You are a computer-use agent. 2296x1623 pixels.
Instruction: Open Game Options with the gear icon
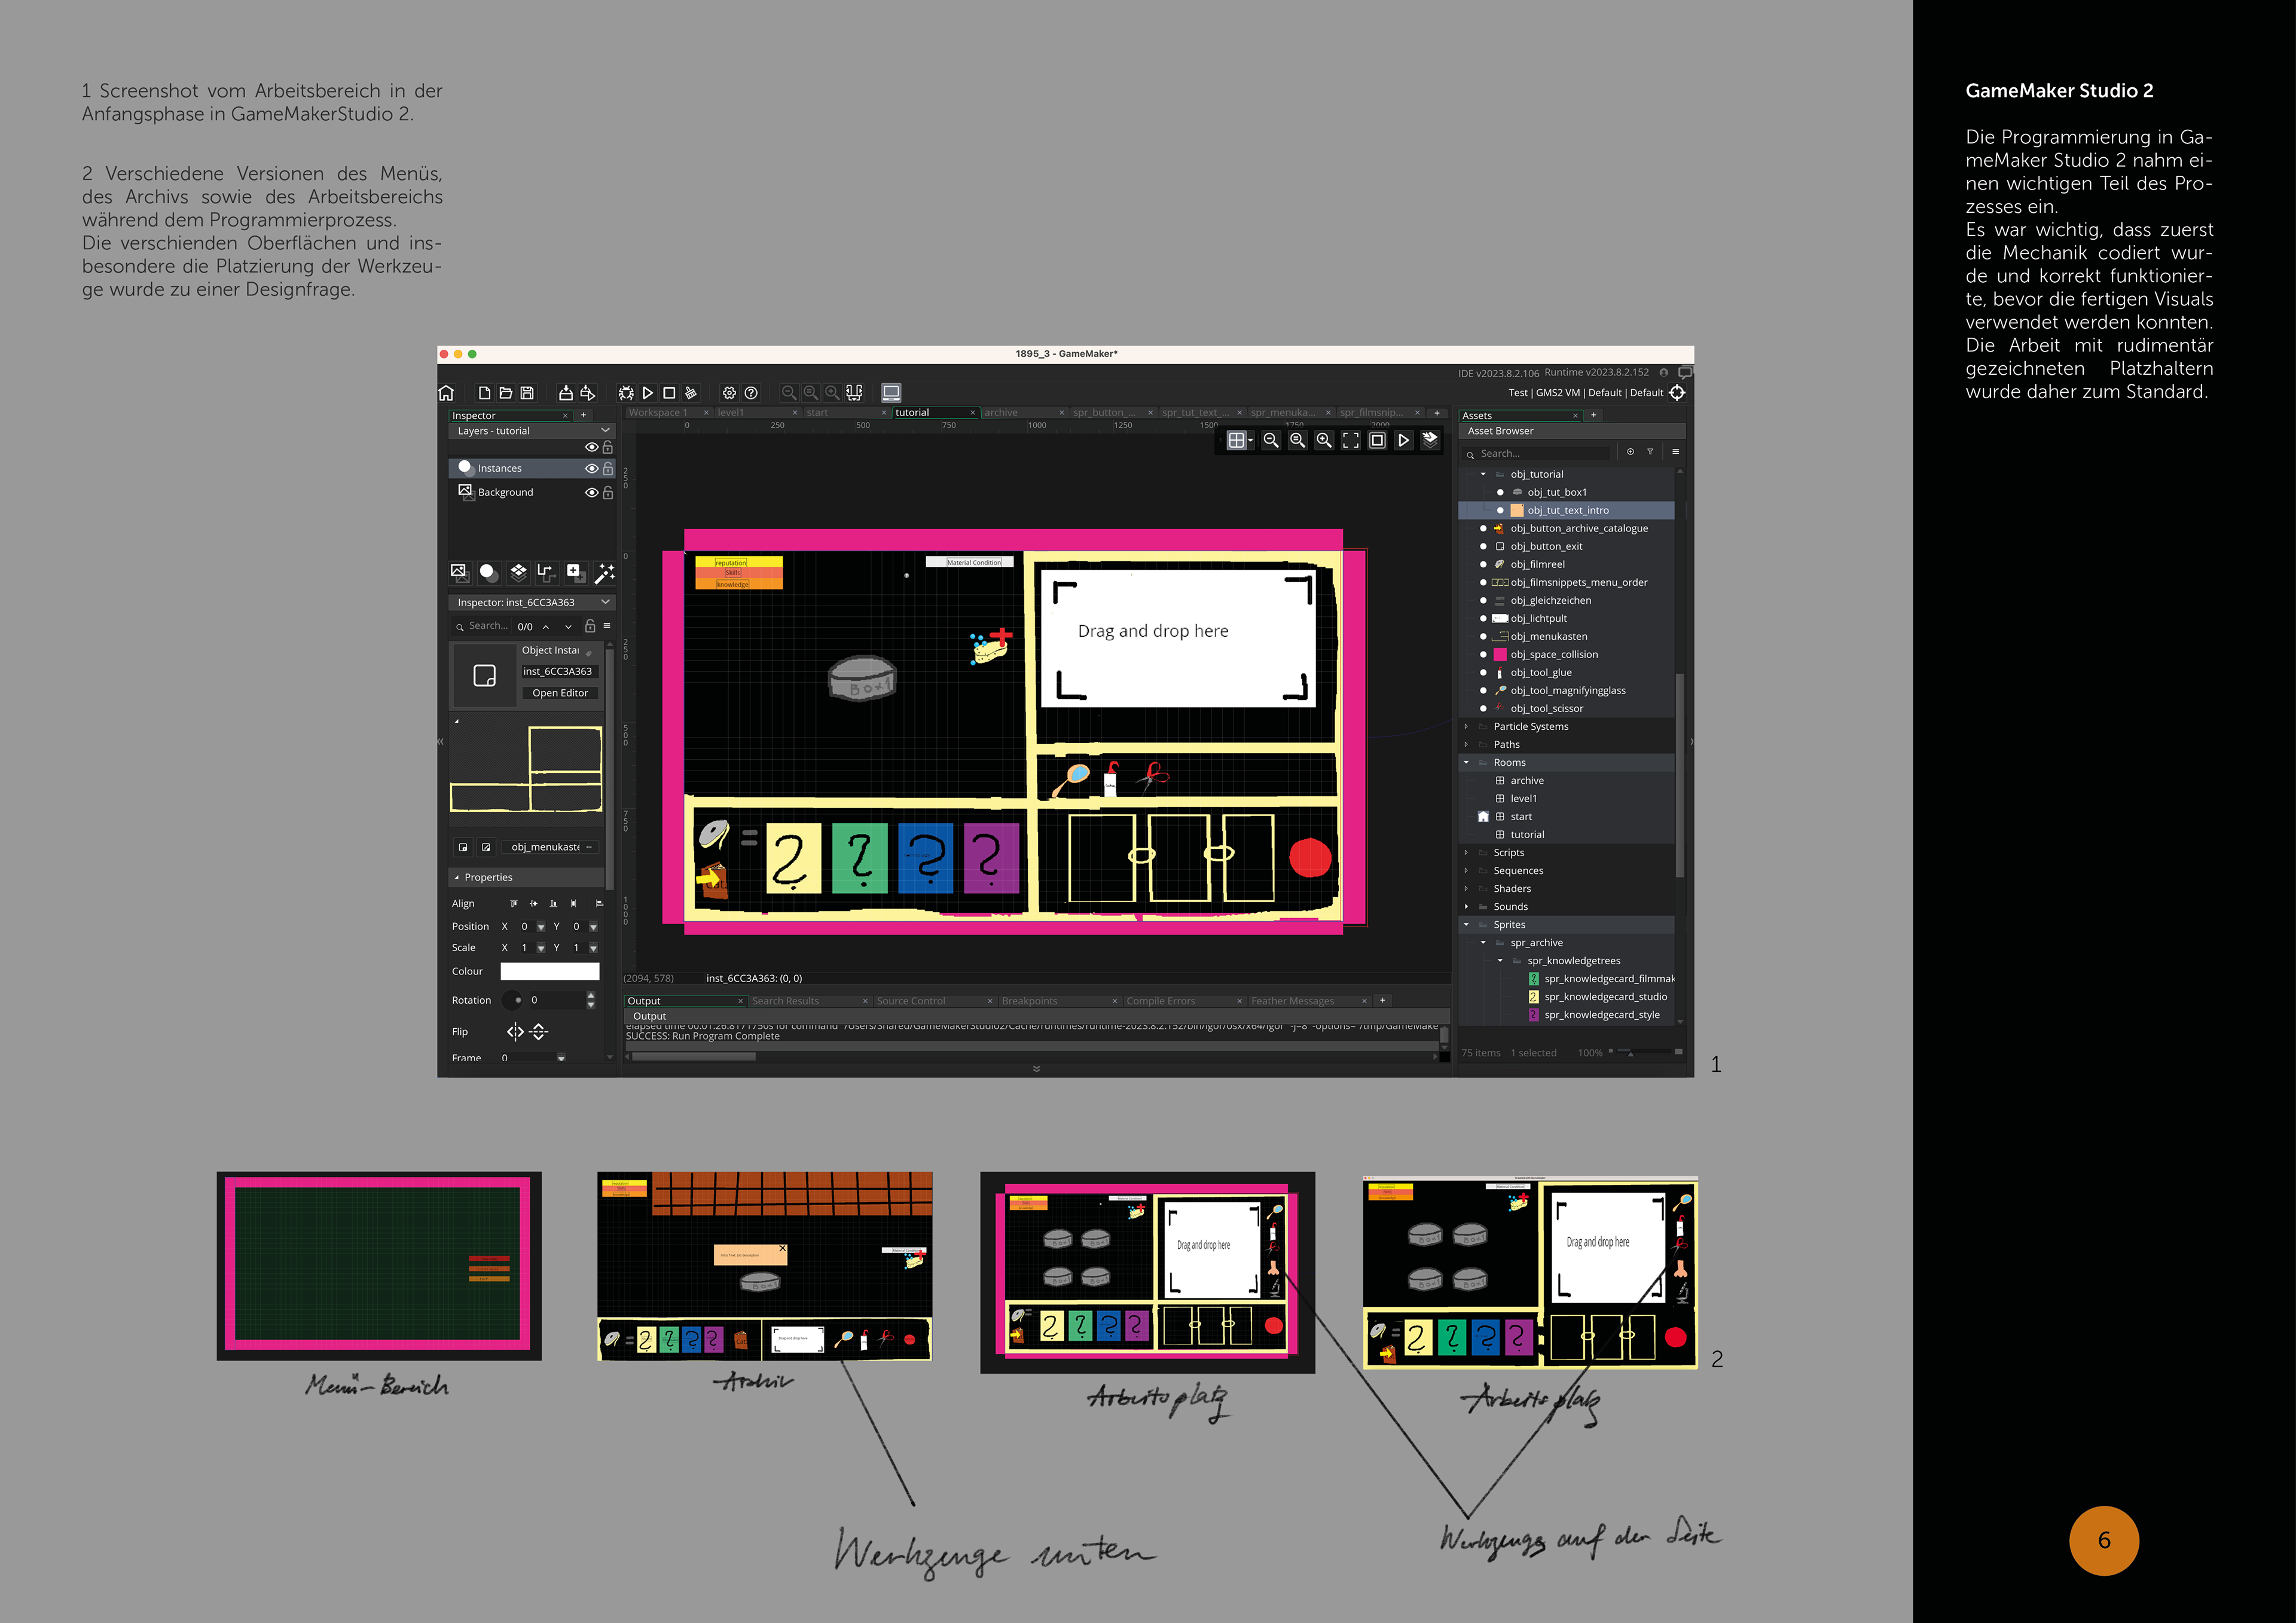tap(729, 393)
